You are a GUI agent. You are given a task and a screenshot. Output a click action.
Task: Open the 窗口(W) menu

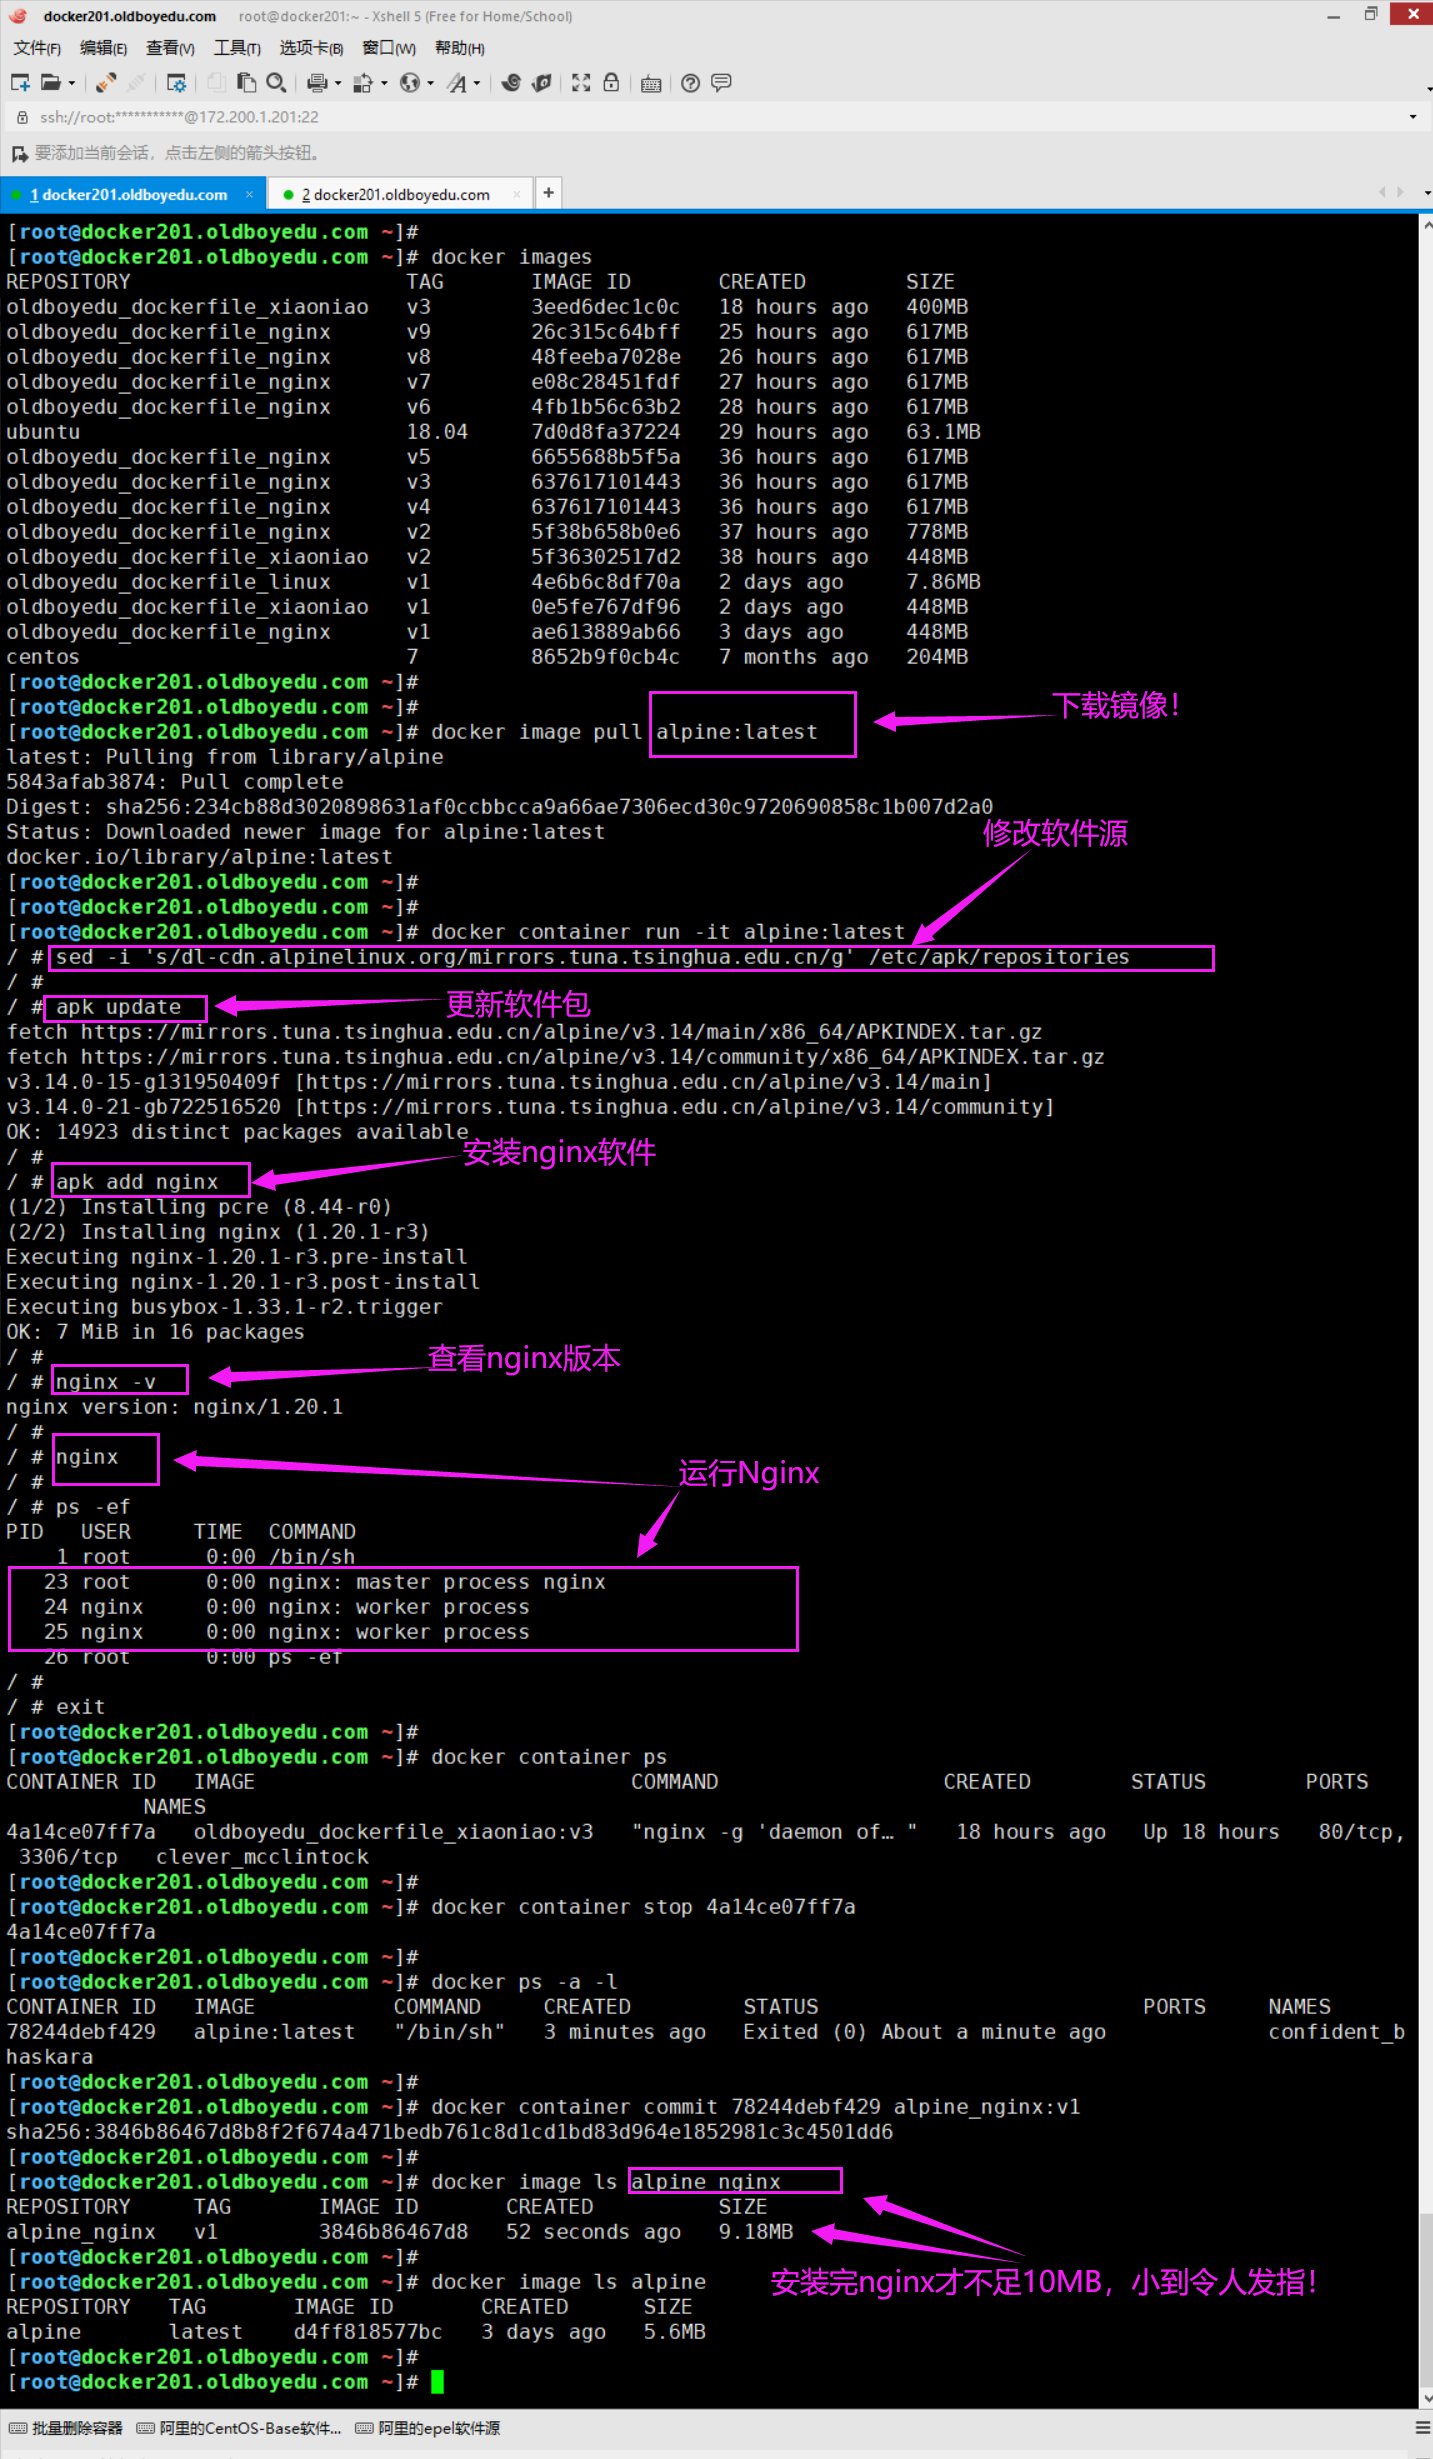(389, 48)
